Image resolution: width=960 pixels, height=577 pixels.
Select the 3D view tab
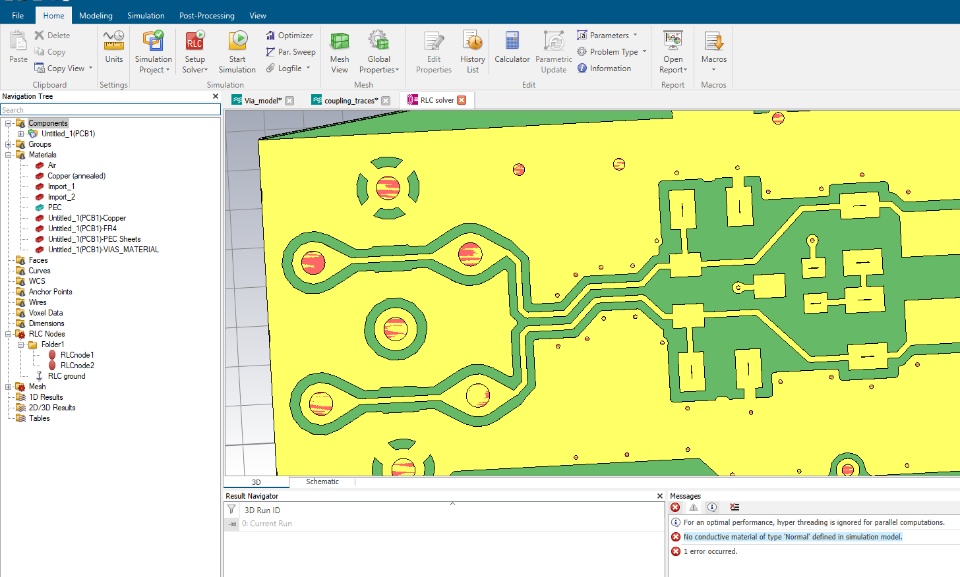point(257,482)
